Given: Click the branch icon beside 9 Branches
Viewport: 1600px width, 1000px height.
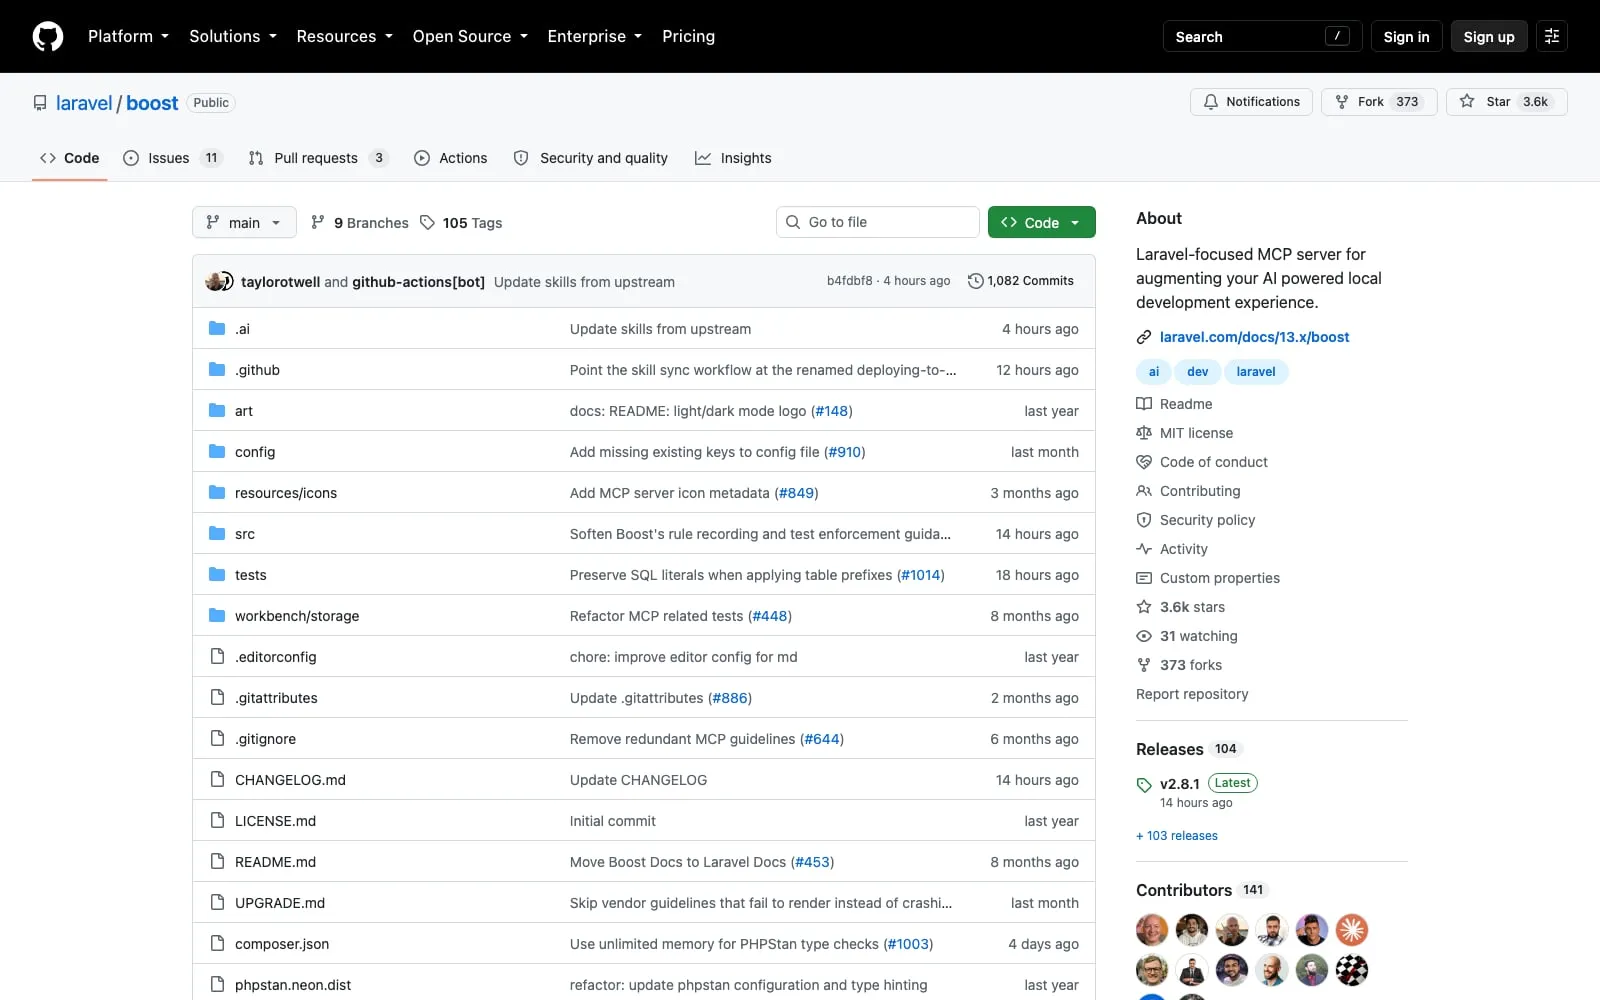Looking at the screenshot, I should pos(318,222).
